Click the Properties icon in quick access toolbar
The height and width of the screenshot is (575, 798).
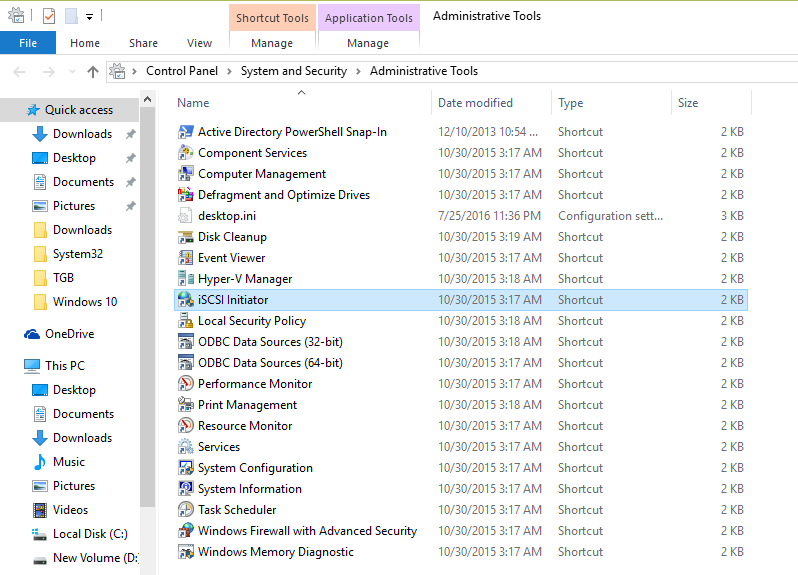(x=49, y=16)
